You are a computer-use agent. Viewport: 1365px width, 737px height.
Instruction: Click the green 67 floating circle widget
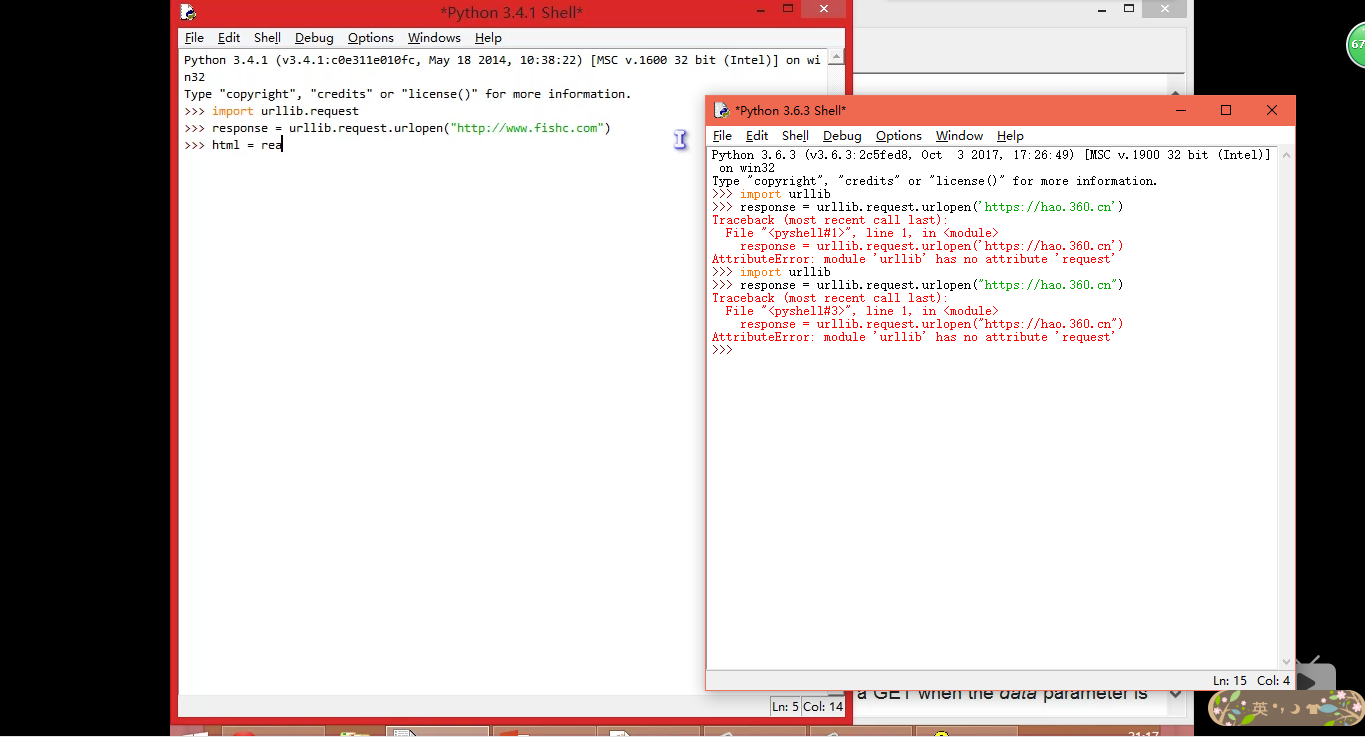[1356, 45]
